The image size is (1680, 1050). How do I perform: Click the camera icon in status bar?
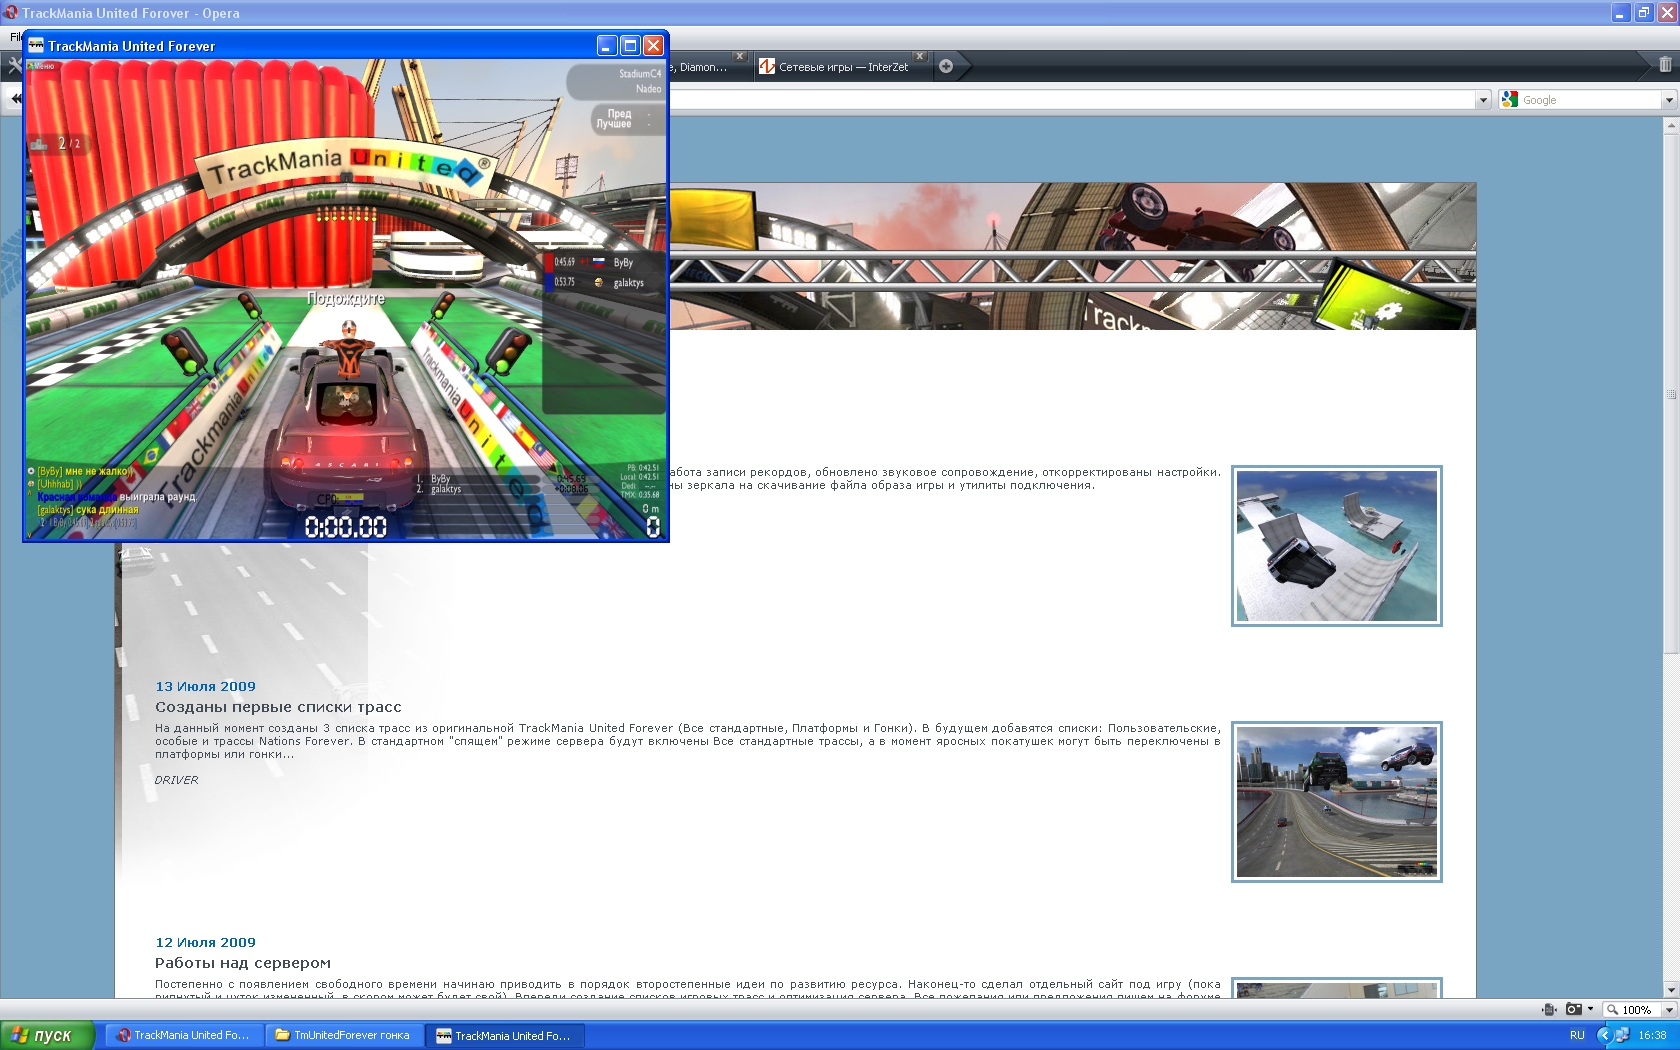point(1573,1009)
